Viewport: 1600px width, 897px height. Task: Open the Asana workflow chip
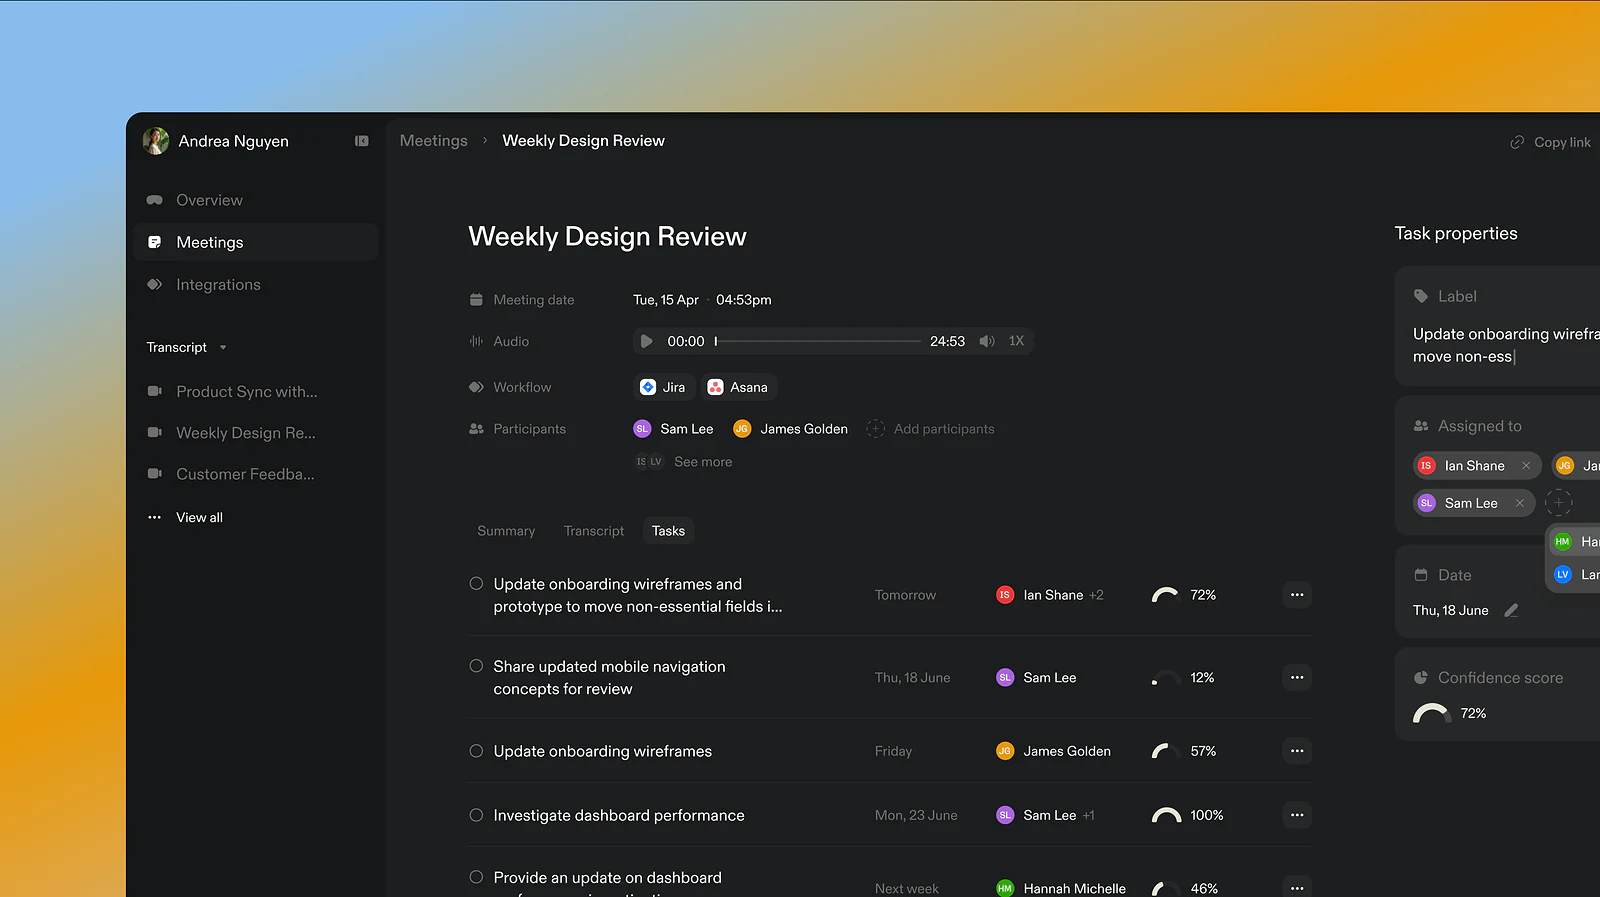(739, 387)
